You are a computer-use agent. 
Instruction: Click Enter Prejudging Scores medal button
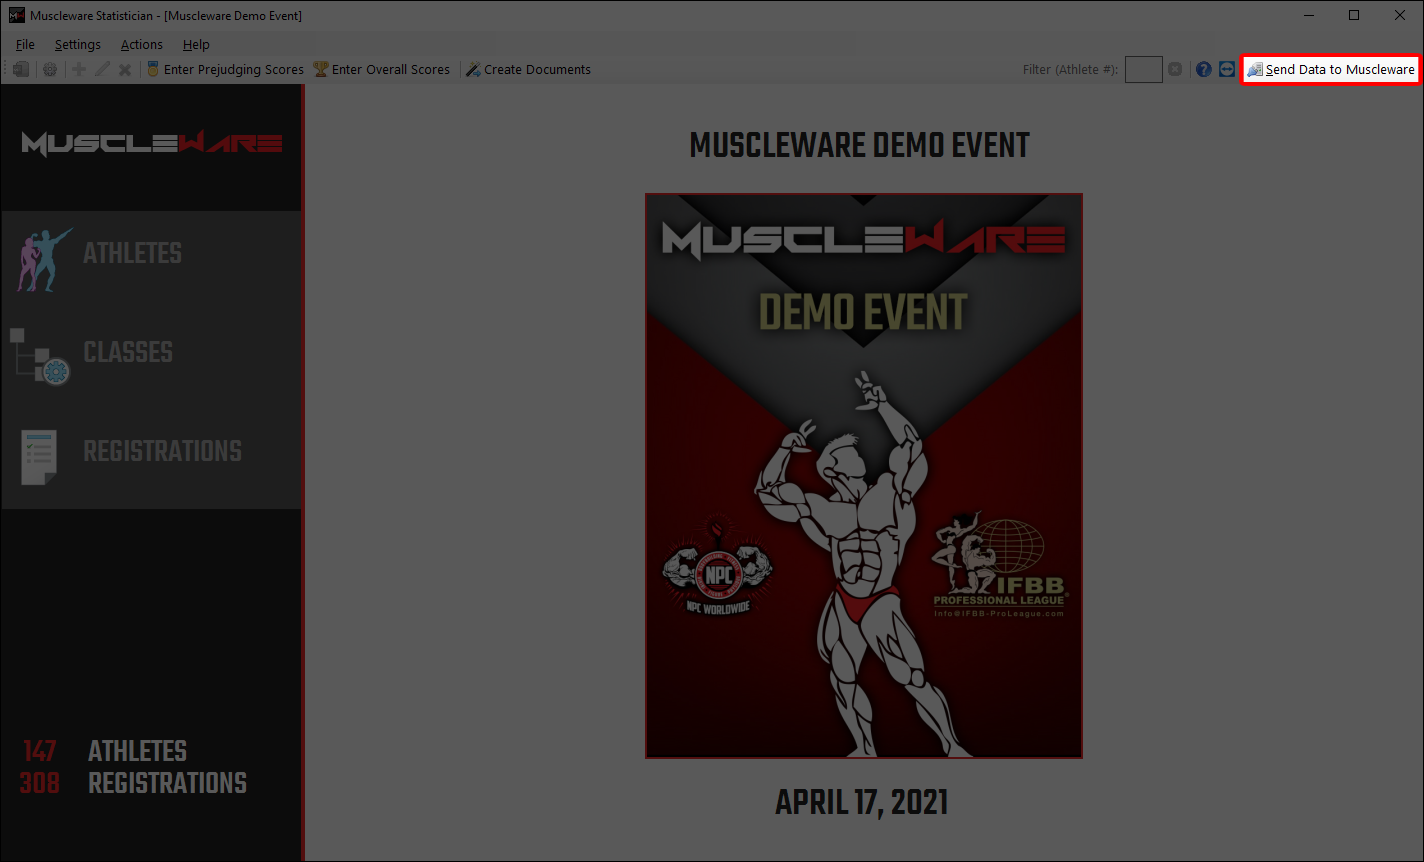(x=225, y=70)
